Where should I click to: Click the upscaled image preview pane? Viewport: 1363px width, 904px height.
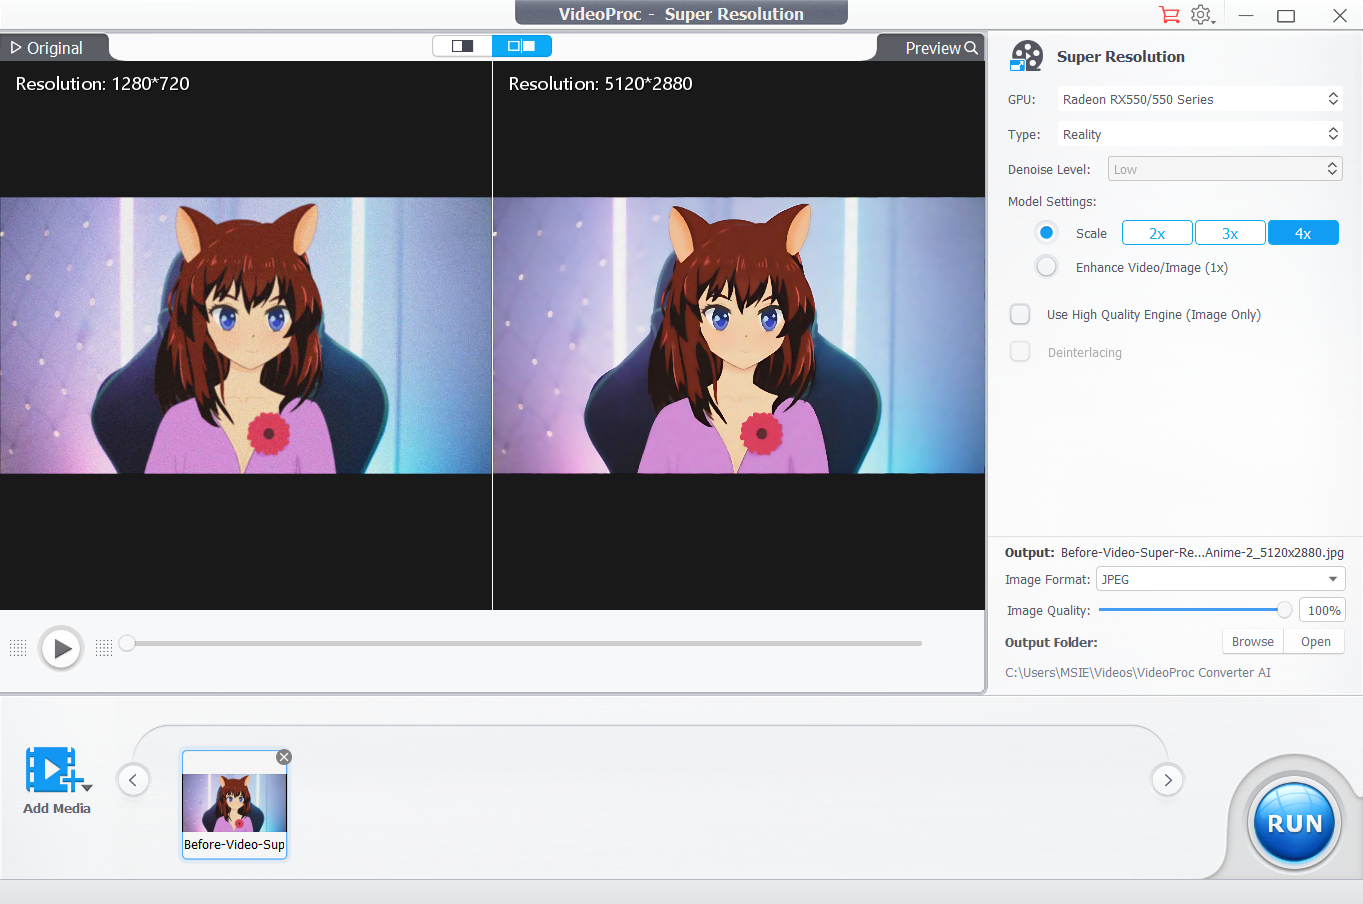pos(739,335)
